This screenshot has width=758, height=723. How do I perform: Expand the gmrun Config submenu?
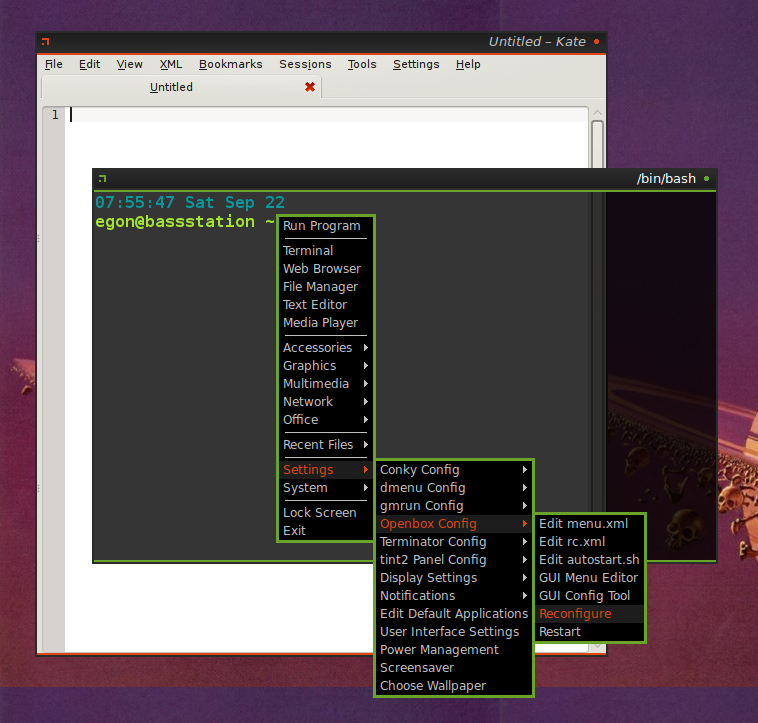[454, 506]
